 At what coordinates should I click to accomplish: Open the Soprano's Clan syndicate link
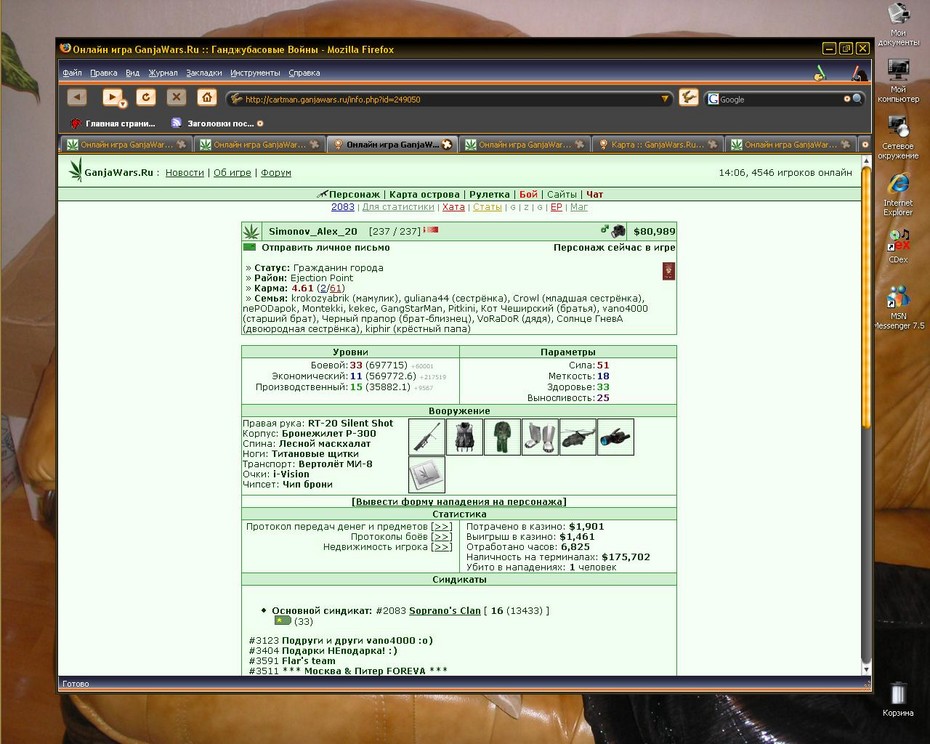pyautogui.click(x=445, y=611)
